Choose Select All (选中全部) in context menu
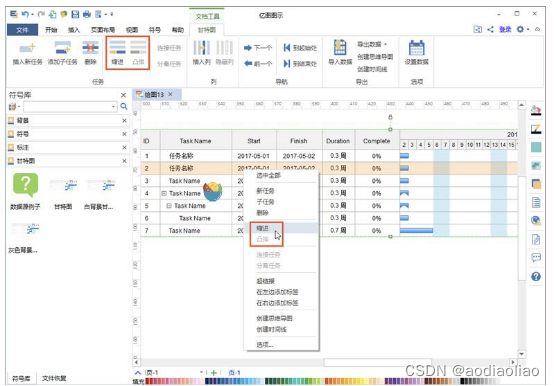The height and width of the screenshot is (386, 554). (x=281, y=175)
